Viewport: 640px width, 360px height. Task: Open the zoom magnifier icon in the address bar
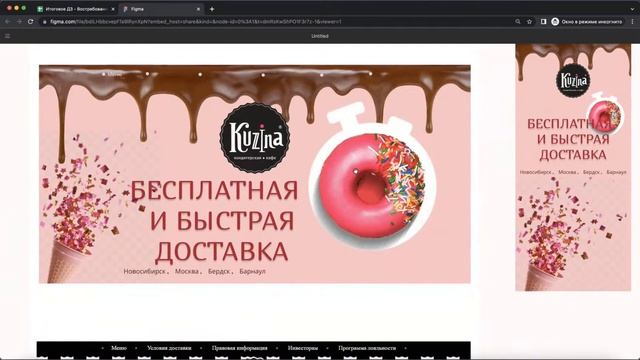click(x=518, y=22)
